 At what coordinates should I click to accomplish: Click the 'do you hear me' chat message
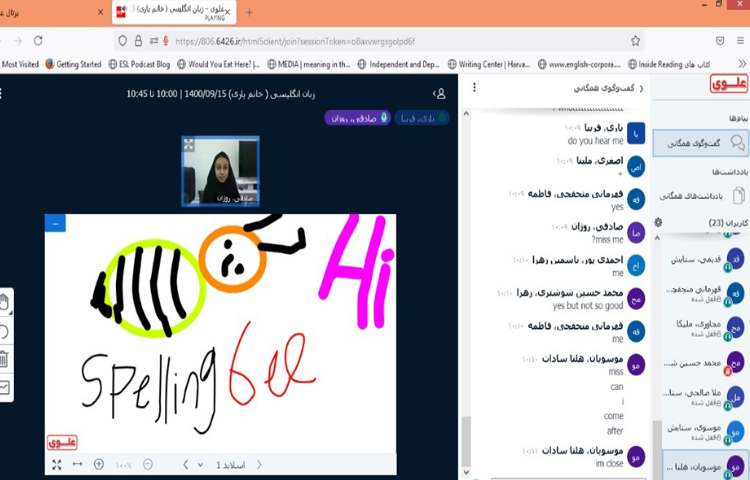click(596, 141)
